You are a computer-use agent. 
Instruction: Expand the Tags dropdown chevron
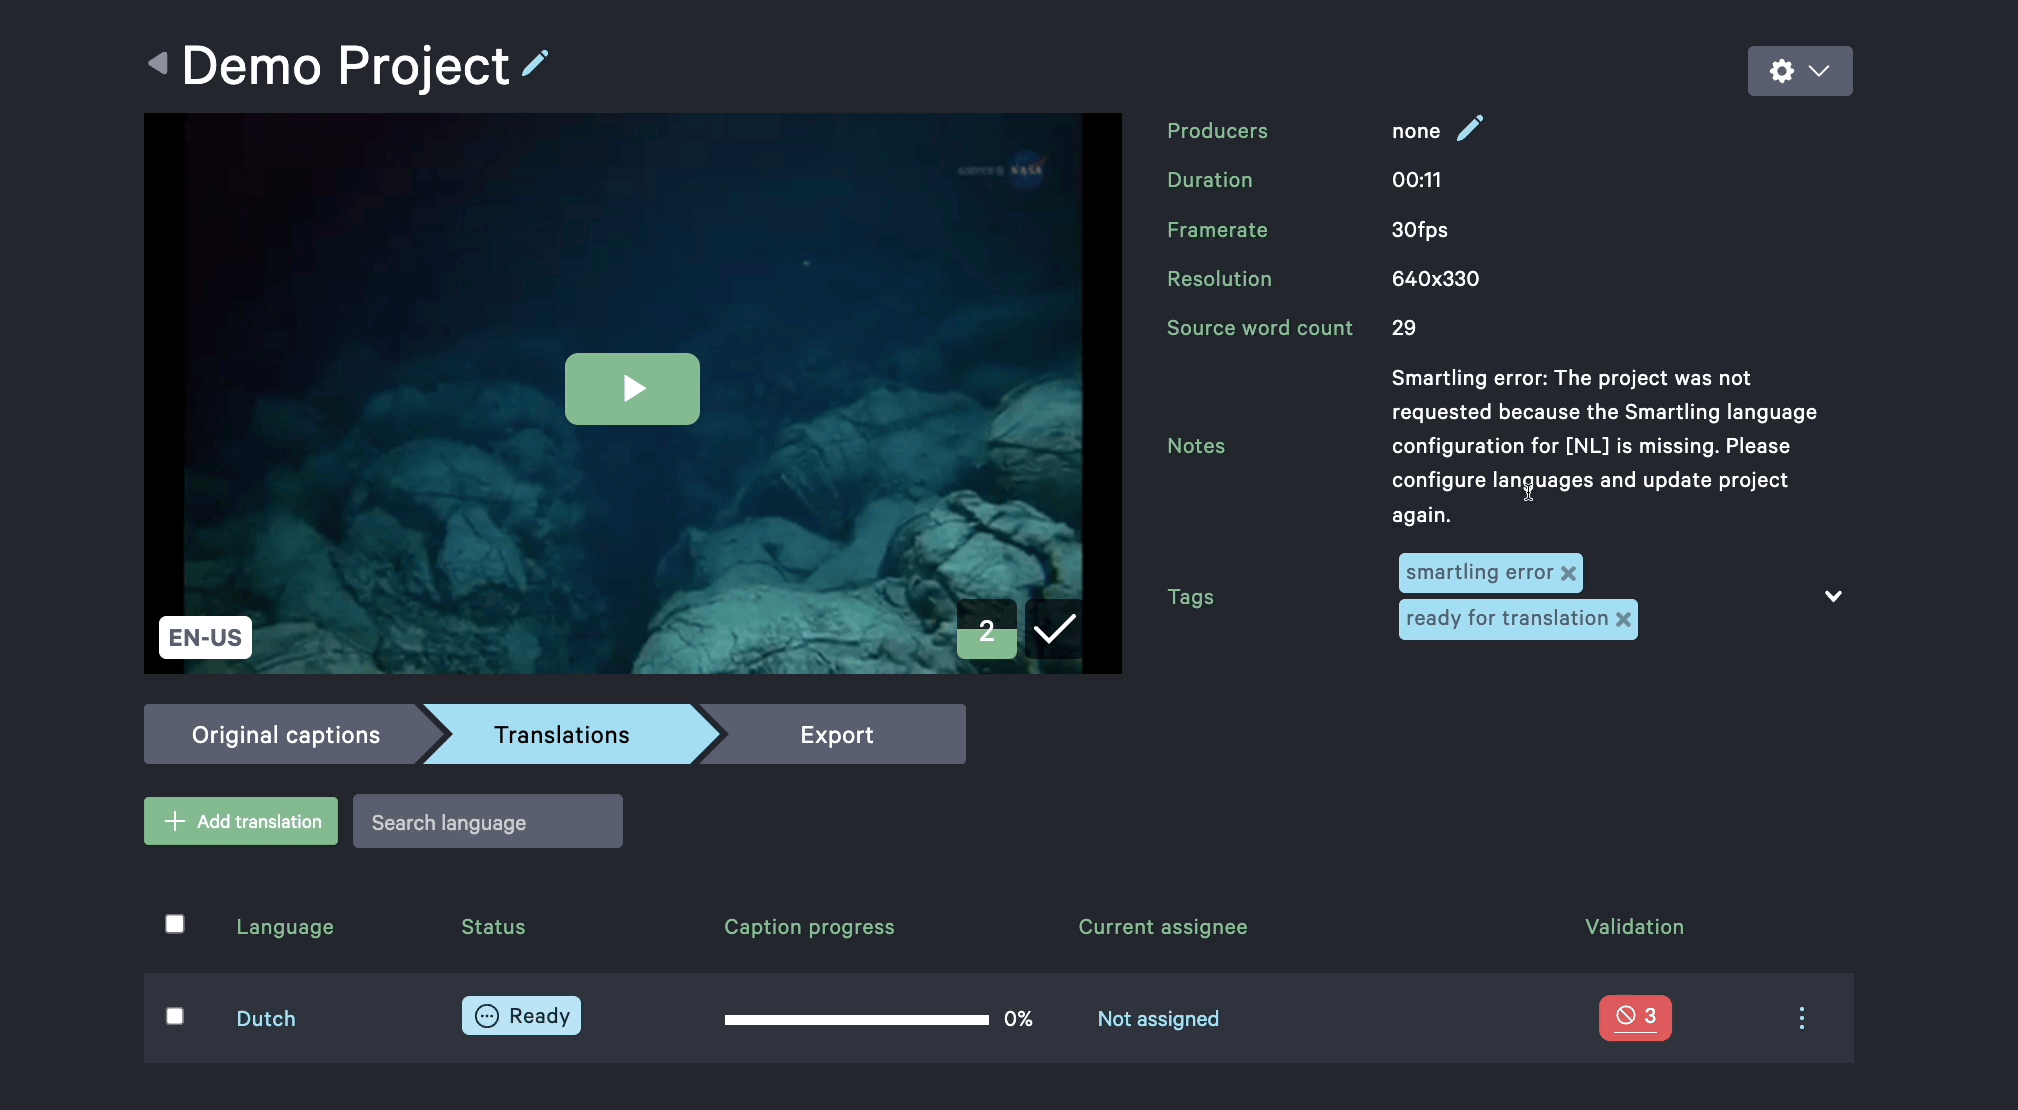(1833, 596)
